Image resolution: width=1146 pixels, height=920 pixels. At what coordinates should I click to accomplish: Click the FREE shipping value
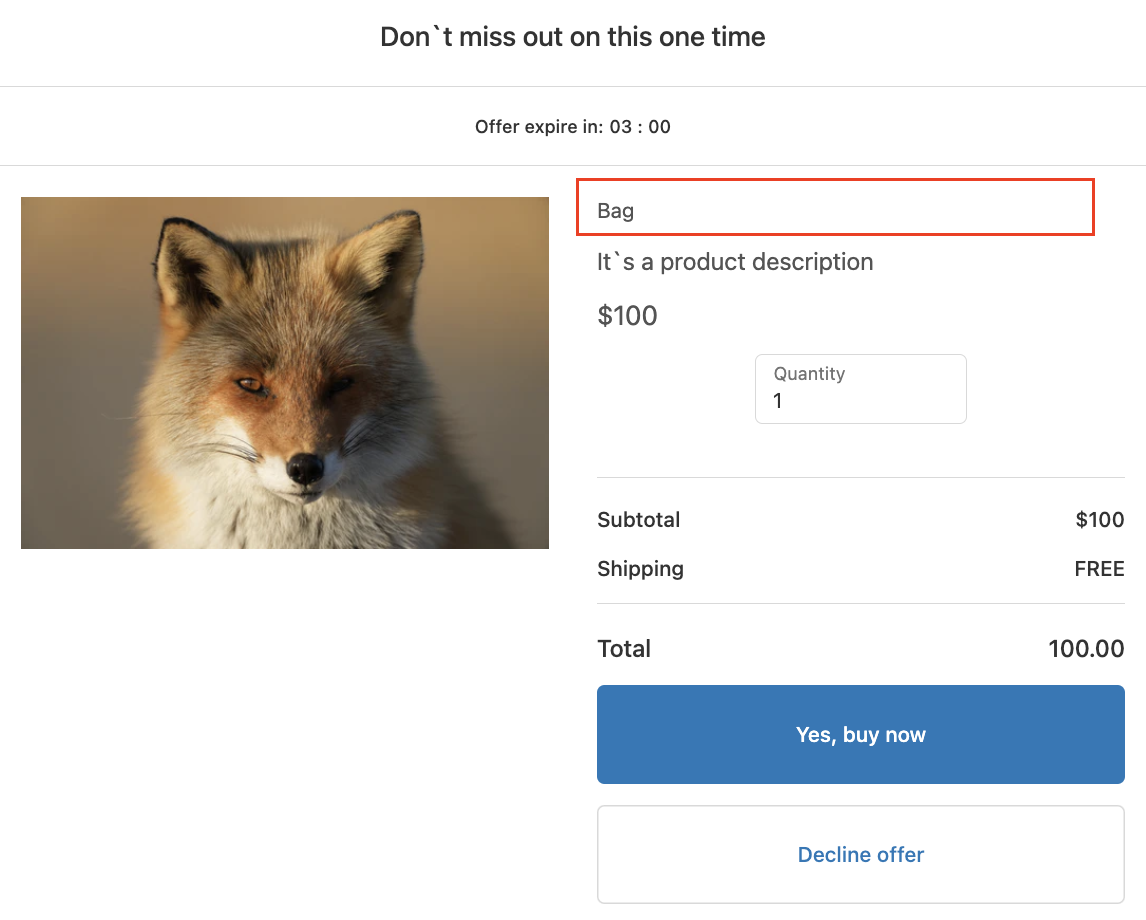(1099, 569)
